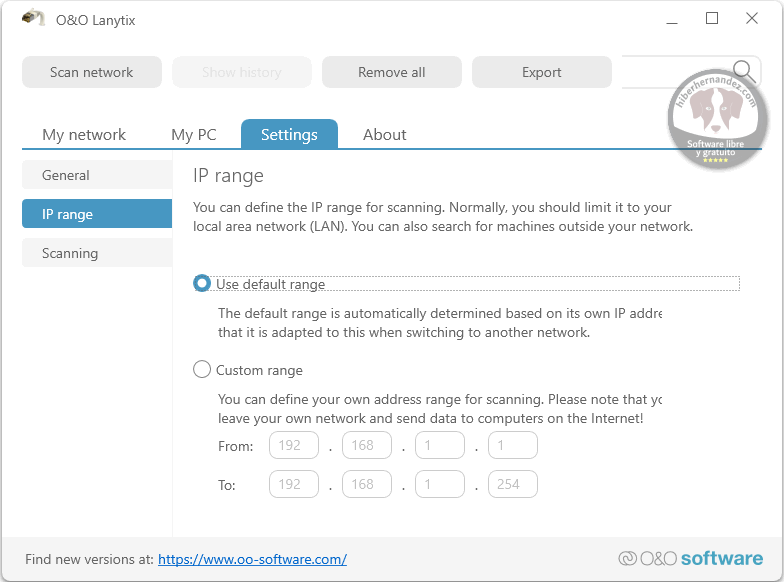
Task: Open the General settings section
Action: point(97,175)
